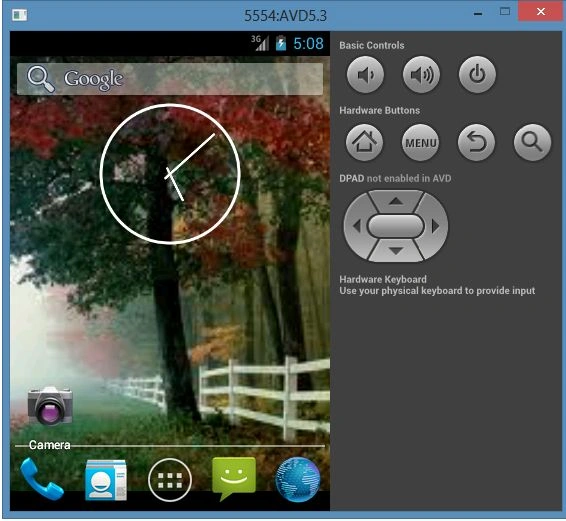Tap the hardware Home button
The width and height of the screenshot is (566, 521).
click(x=364, y=142)
